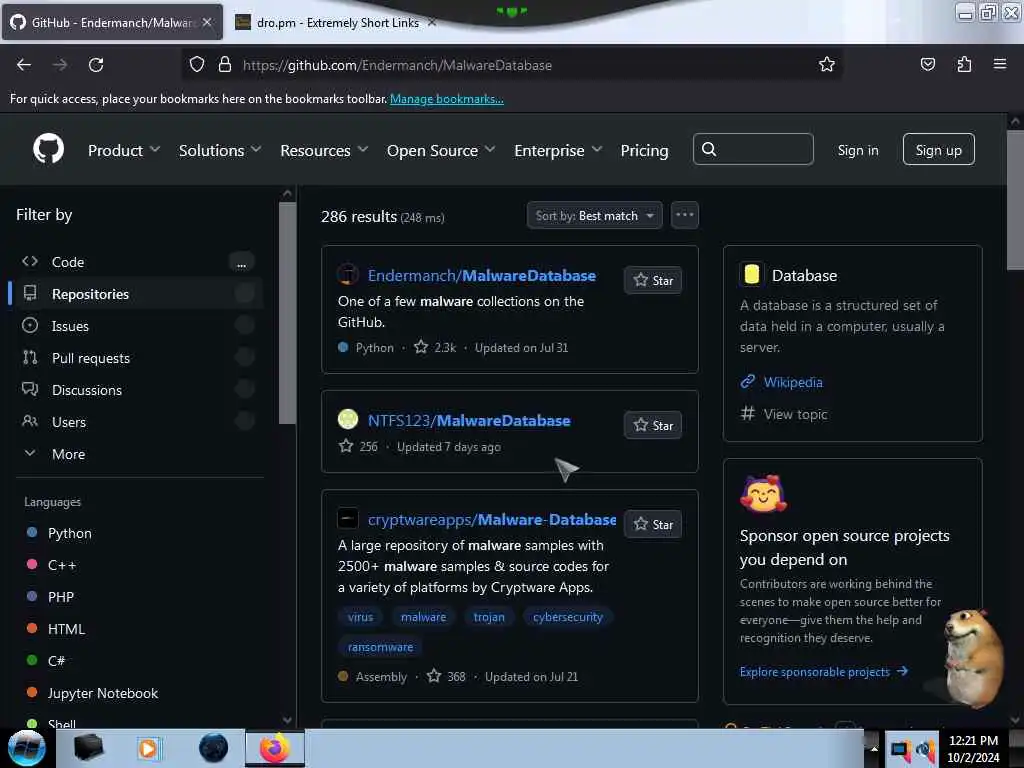Viewport: 1024px width, 768px height.
Task: Click the Sign up button
Action: pos(938,150)
